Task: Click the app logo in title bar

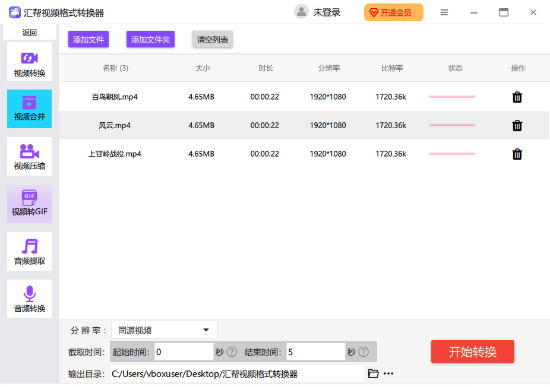Action: pyautogui.click(x=14, y=12)
